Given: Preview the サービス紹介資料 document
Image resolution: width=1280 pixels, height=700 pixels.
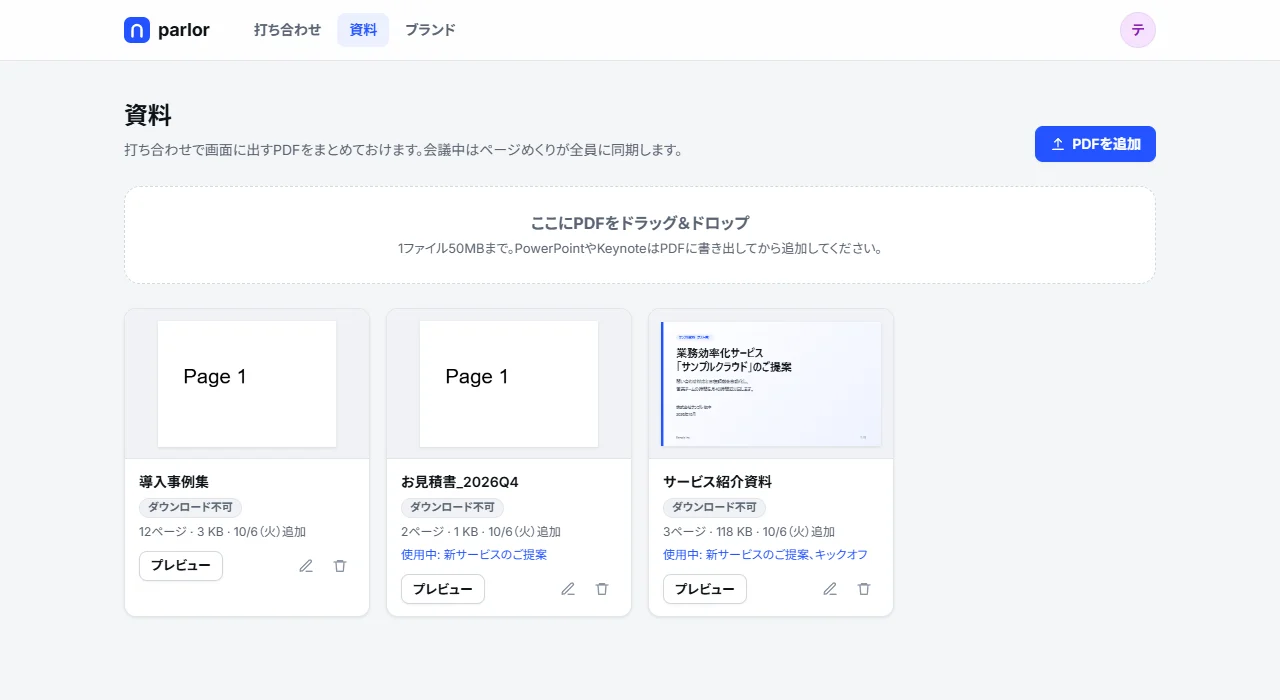Looking at the screenshot, I should coord(705,589).
